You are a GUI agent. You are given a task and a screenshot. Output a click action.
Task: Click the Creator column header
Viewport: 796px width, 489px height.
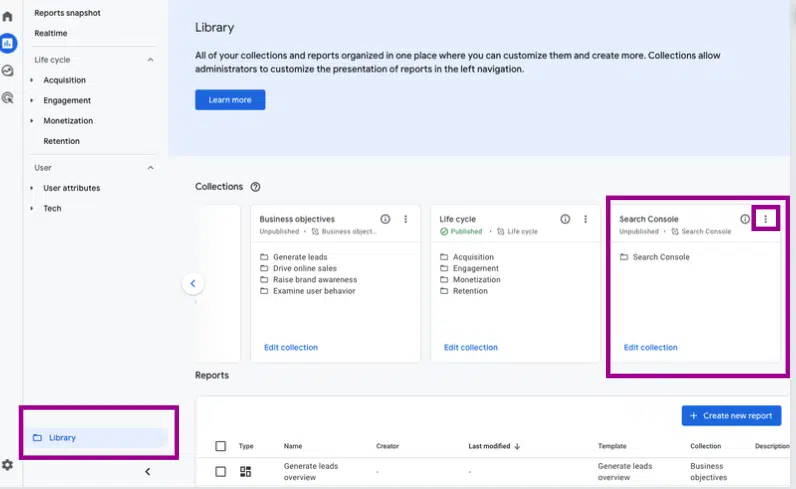387,446
